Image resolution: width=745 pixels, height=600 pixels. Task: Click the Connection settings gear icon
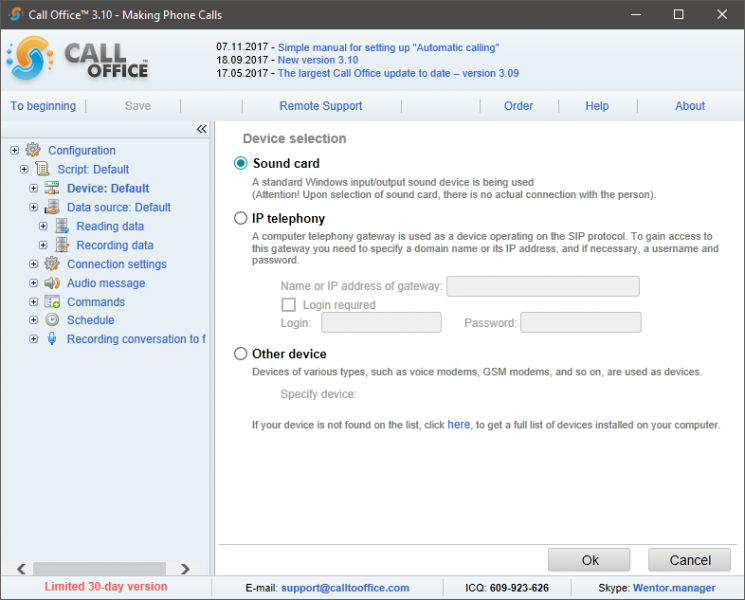pyautogui.click(x=52, y=264)
